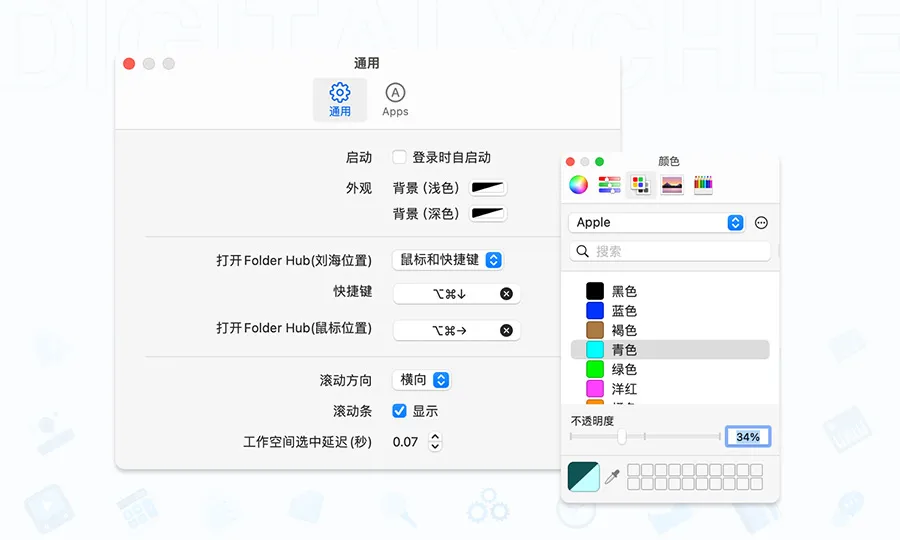
Task: Enable 登录时自启动 checkbox
Action: pos(399,157)
